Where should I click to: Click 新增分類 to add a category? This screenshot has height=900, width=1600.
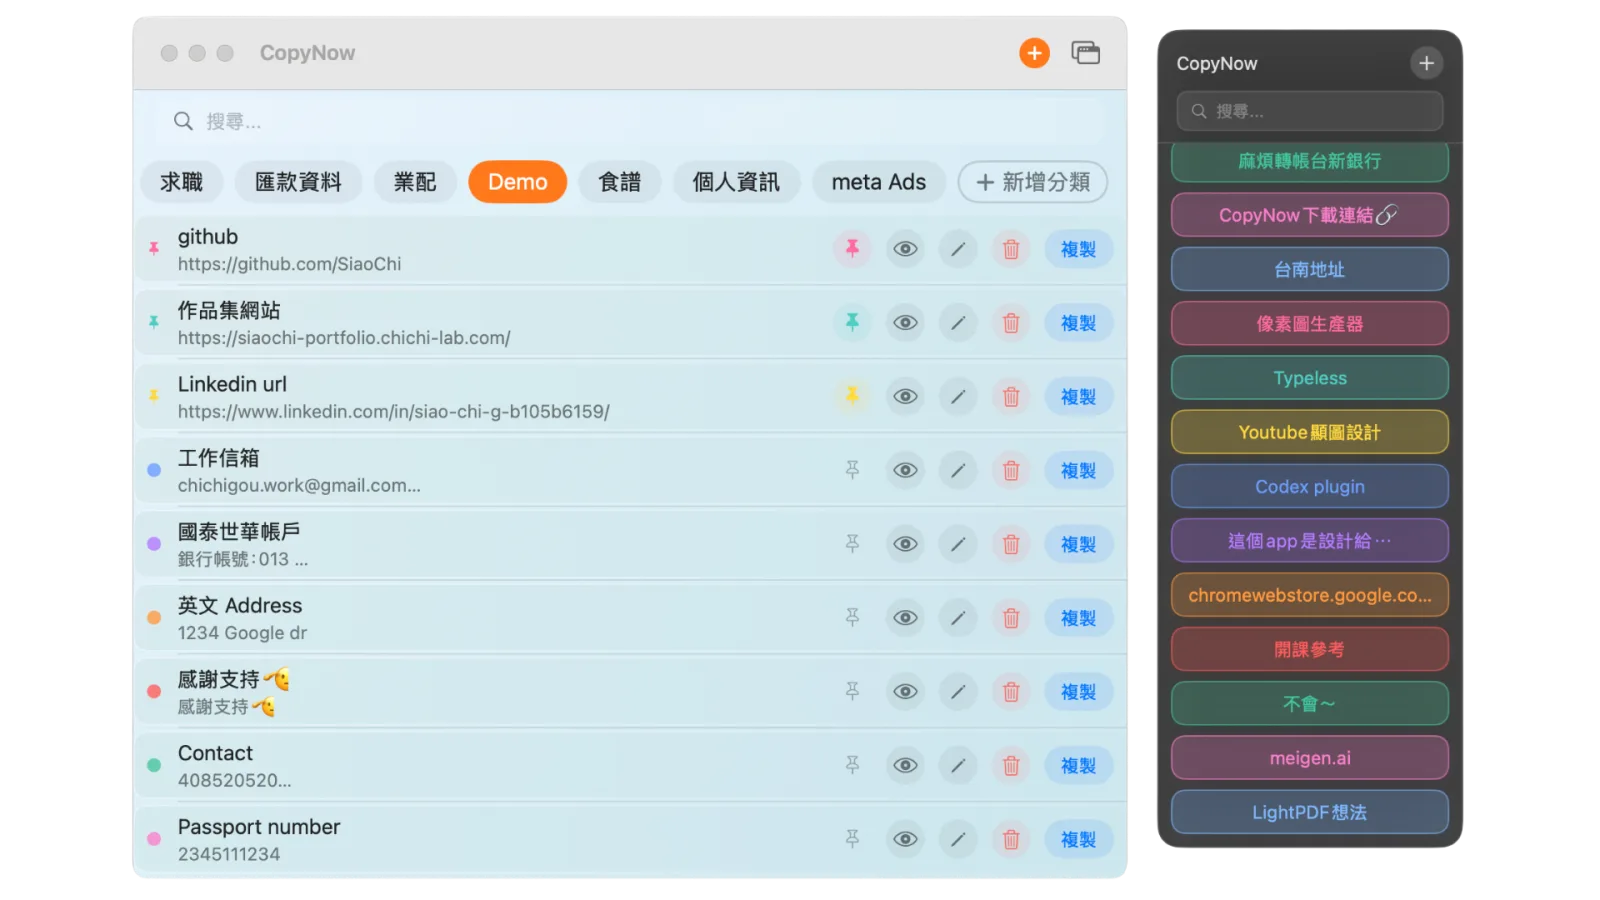(x=1033, y=182)
